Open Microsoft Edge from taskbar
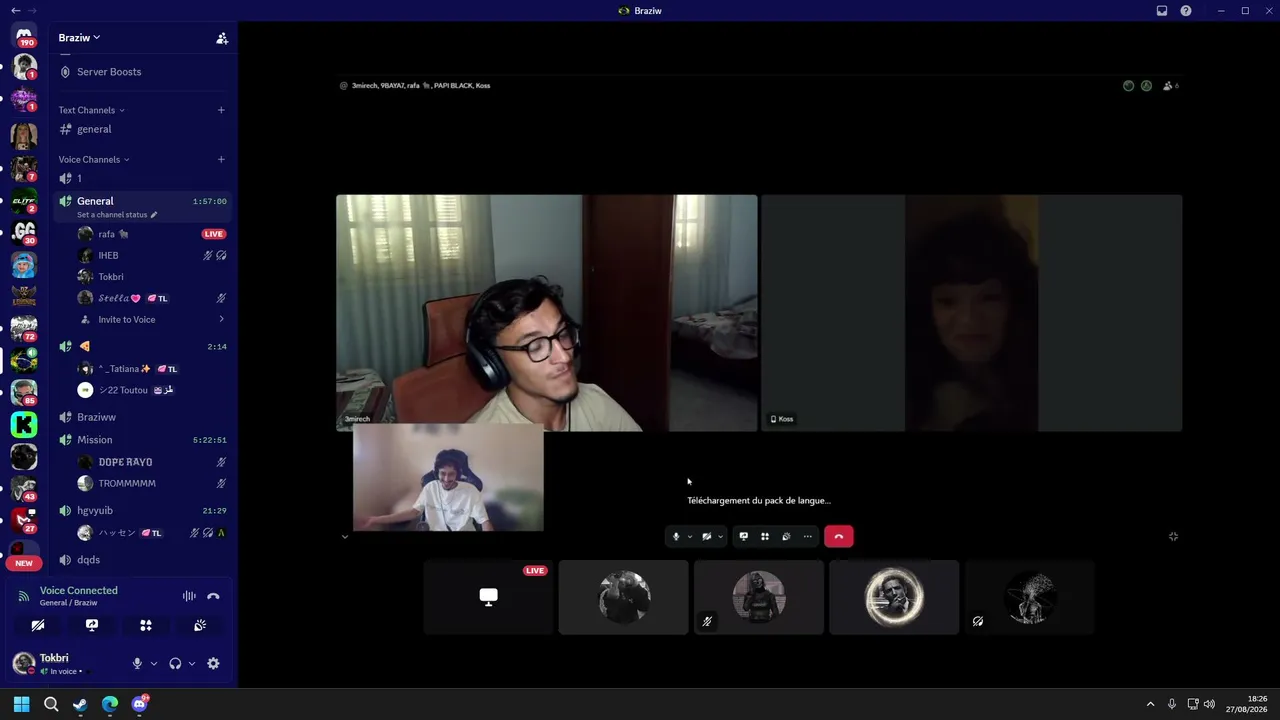Viewport: 1280px width, 720px height. 110,704
